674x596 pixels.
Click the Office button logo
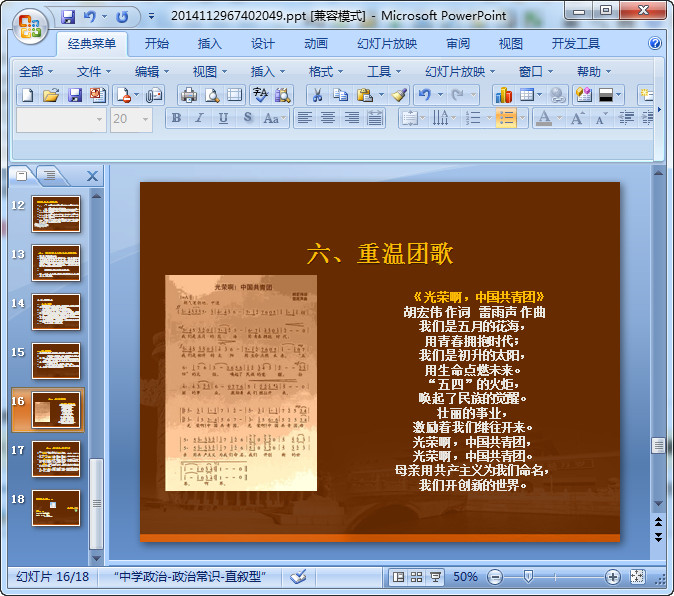point(29,27)
